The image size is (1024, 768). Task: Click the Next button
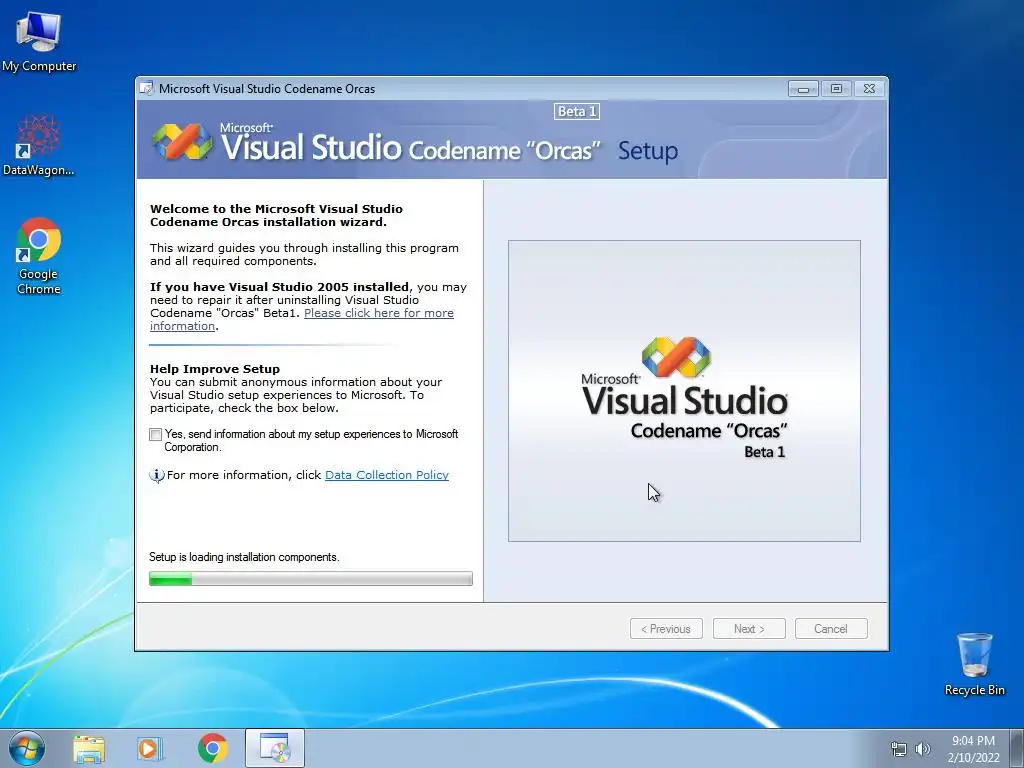[x=749, y=629]
